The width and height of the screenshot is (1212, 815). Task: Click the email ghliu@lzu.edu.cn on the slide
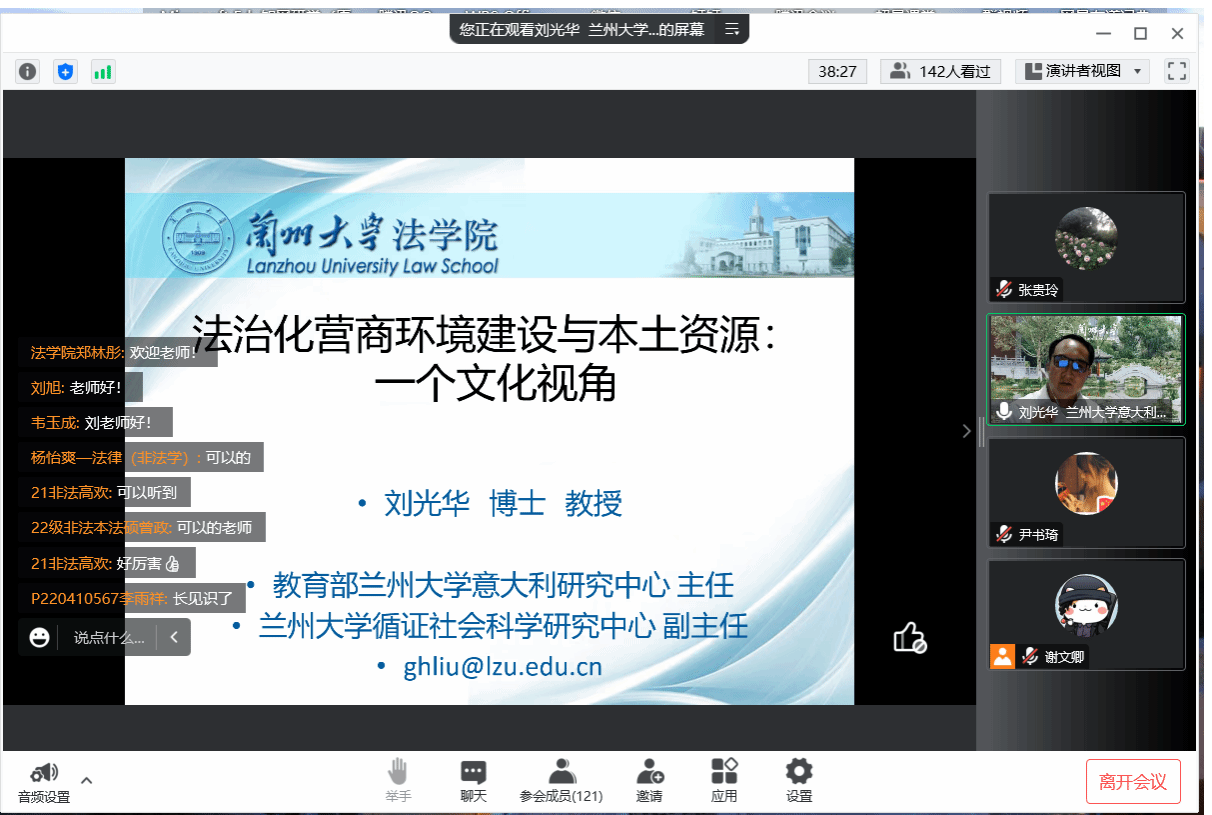pos(503,666)
